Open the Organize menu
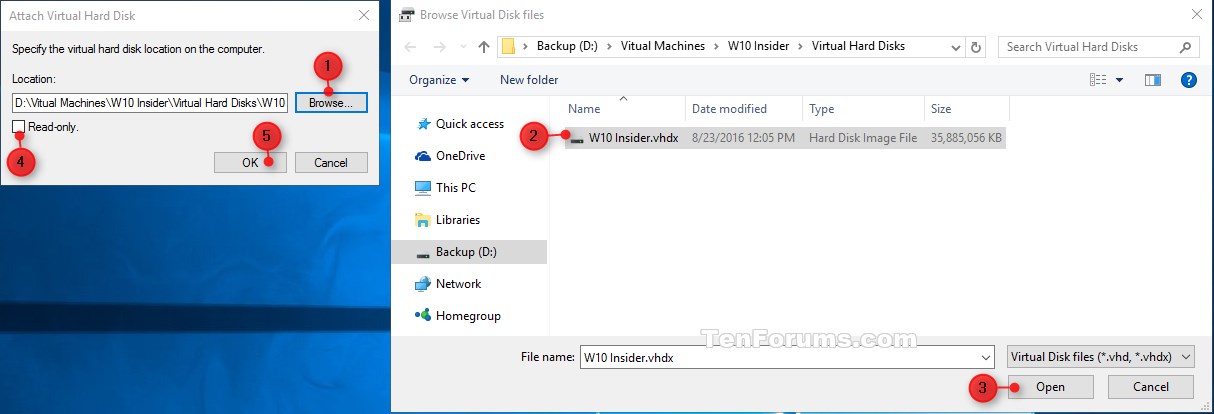The image size is (1214, 414). pyautogui.click(x=440, y=80)
